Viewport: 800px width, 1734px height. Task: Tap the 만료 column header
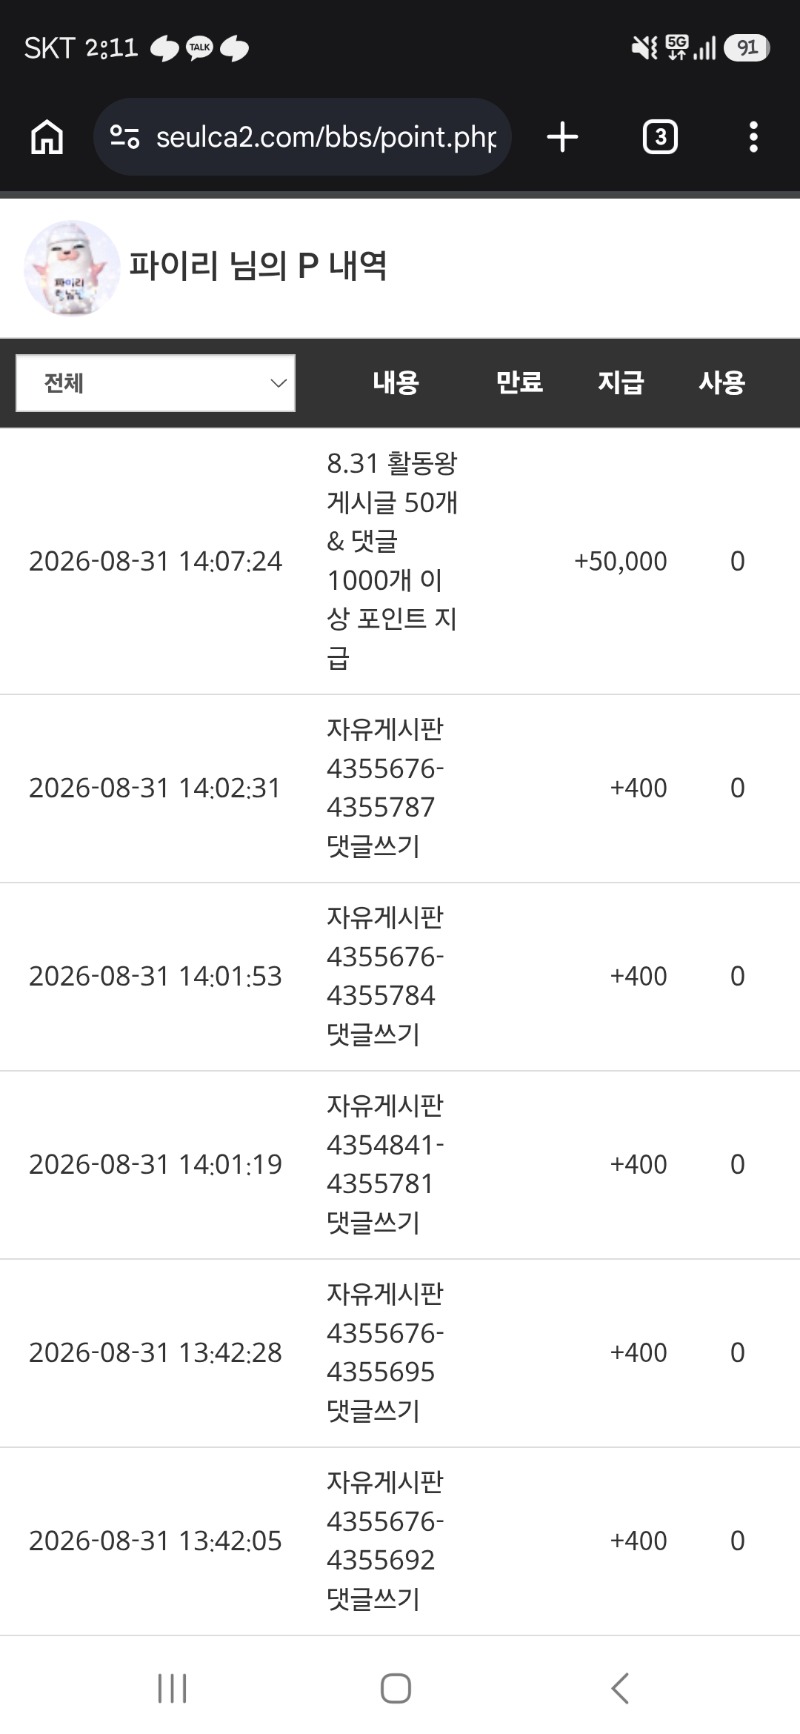(519, 382)
